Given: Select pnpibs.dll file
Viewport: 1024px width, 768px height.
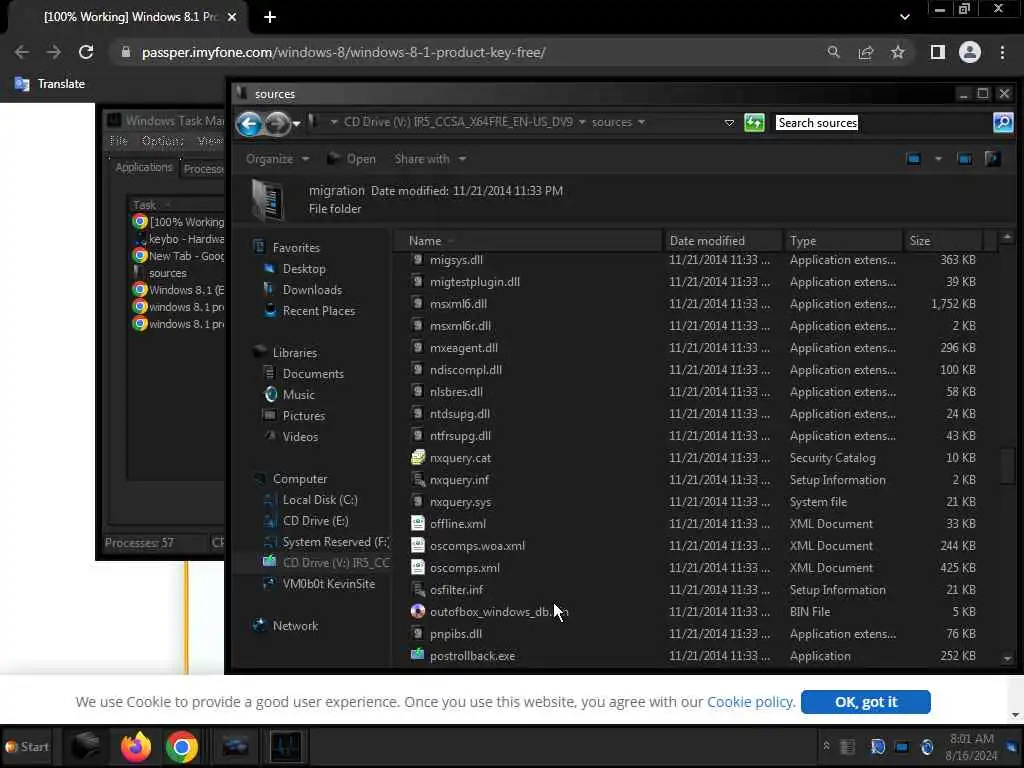Looking at the screenshot, I should [456, 633].
